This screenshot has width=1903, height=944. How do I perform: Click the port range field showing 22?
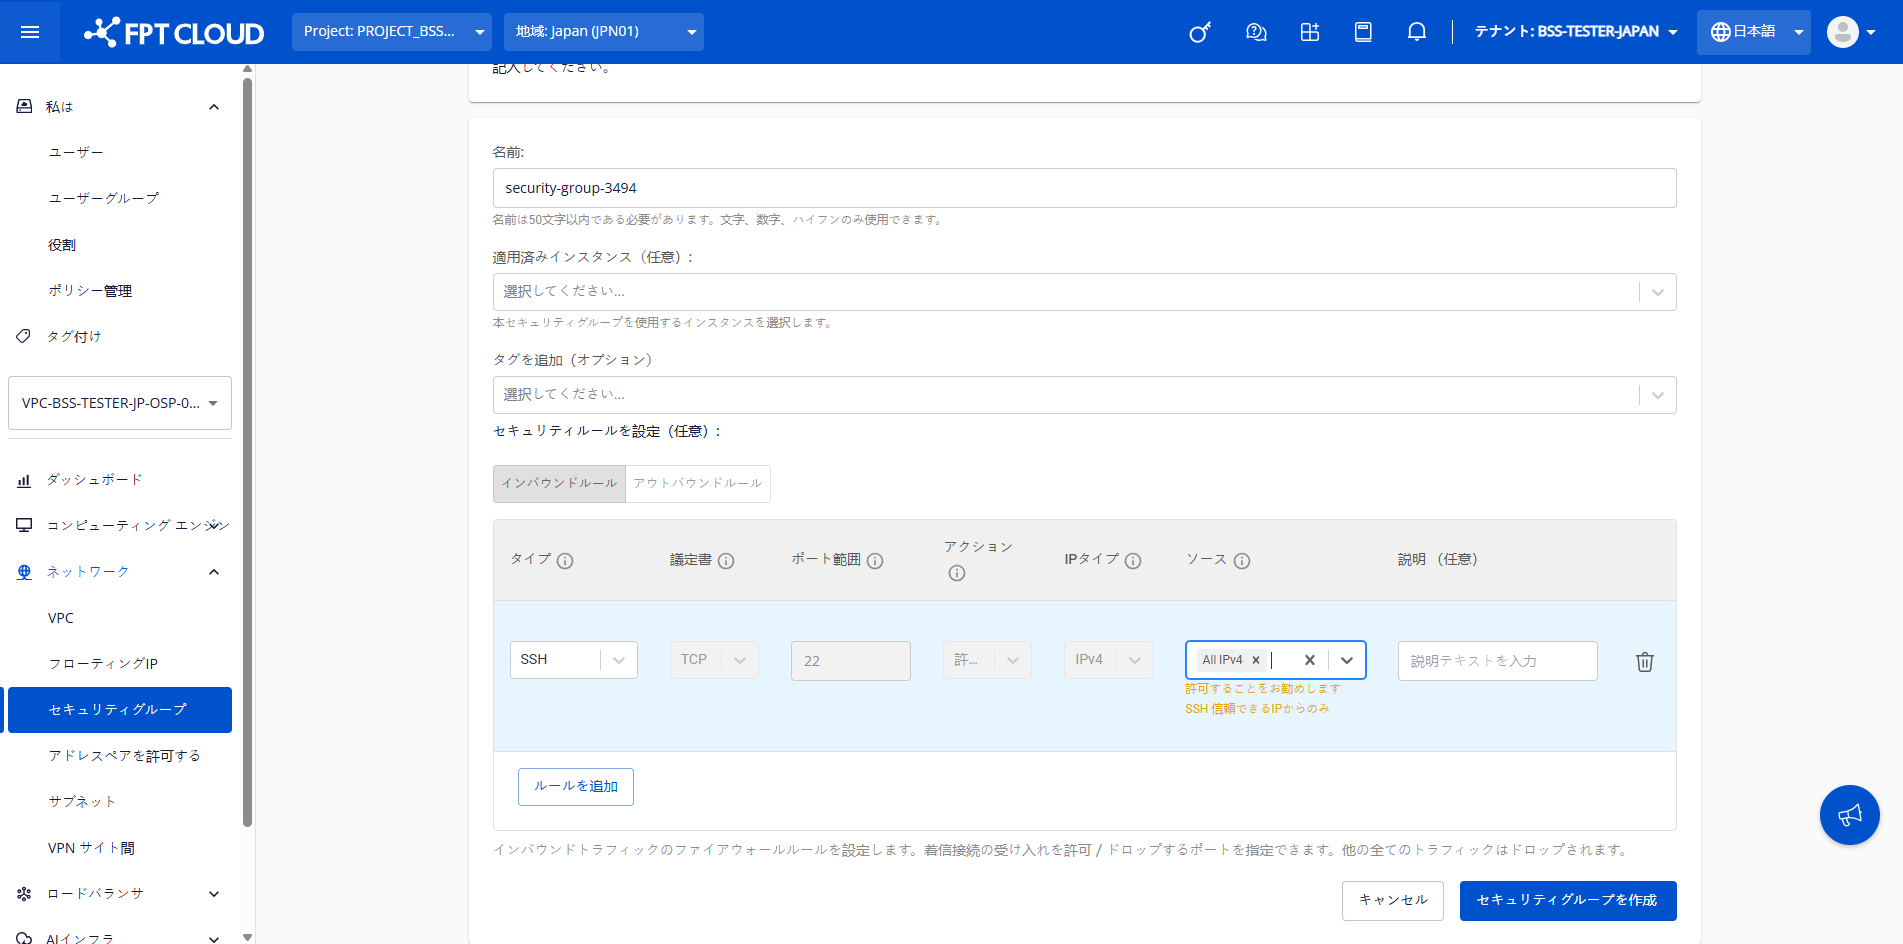pos(851,661)
